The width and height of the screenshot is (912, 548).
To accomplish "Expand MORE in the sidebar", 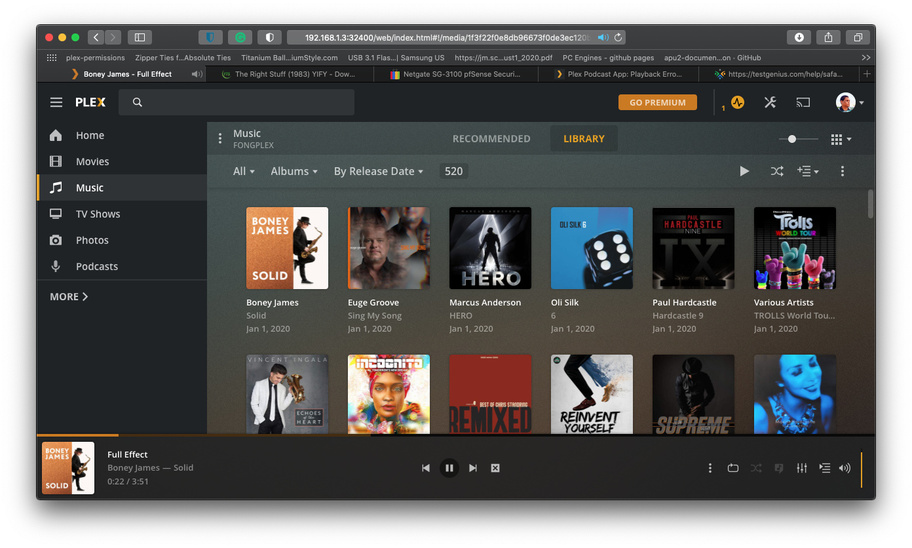I will click(x=69, y=297).
